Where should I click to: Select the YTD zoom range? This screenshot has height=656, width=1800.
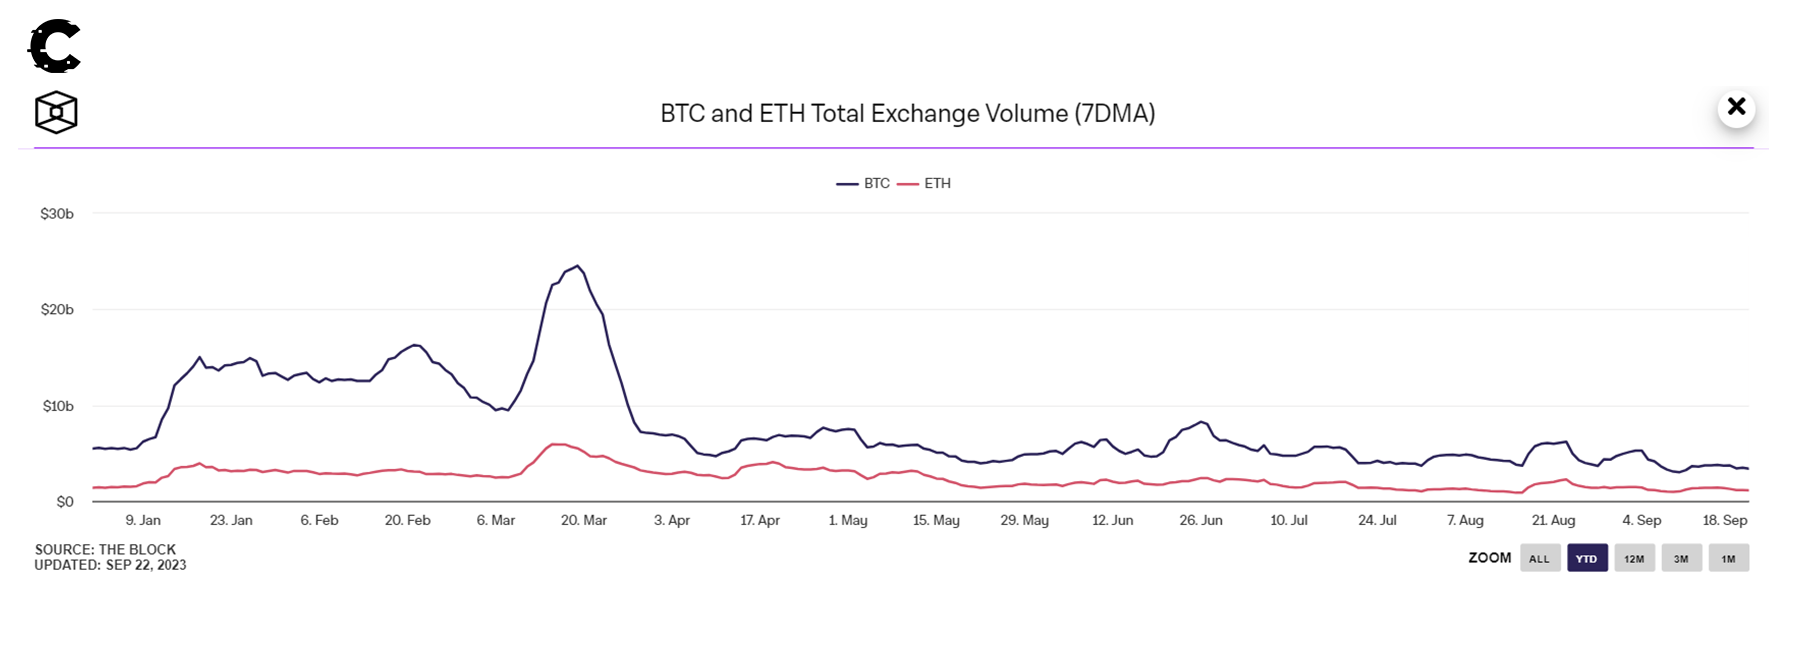[1587, 558]
